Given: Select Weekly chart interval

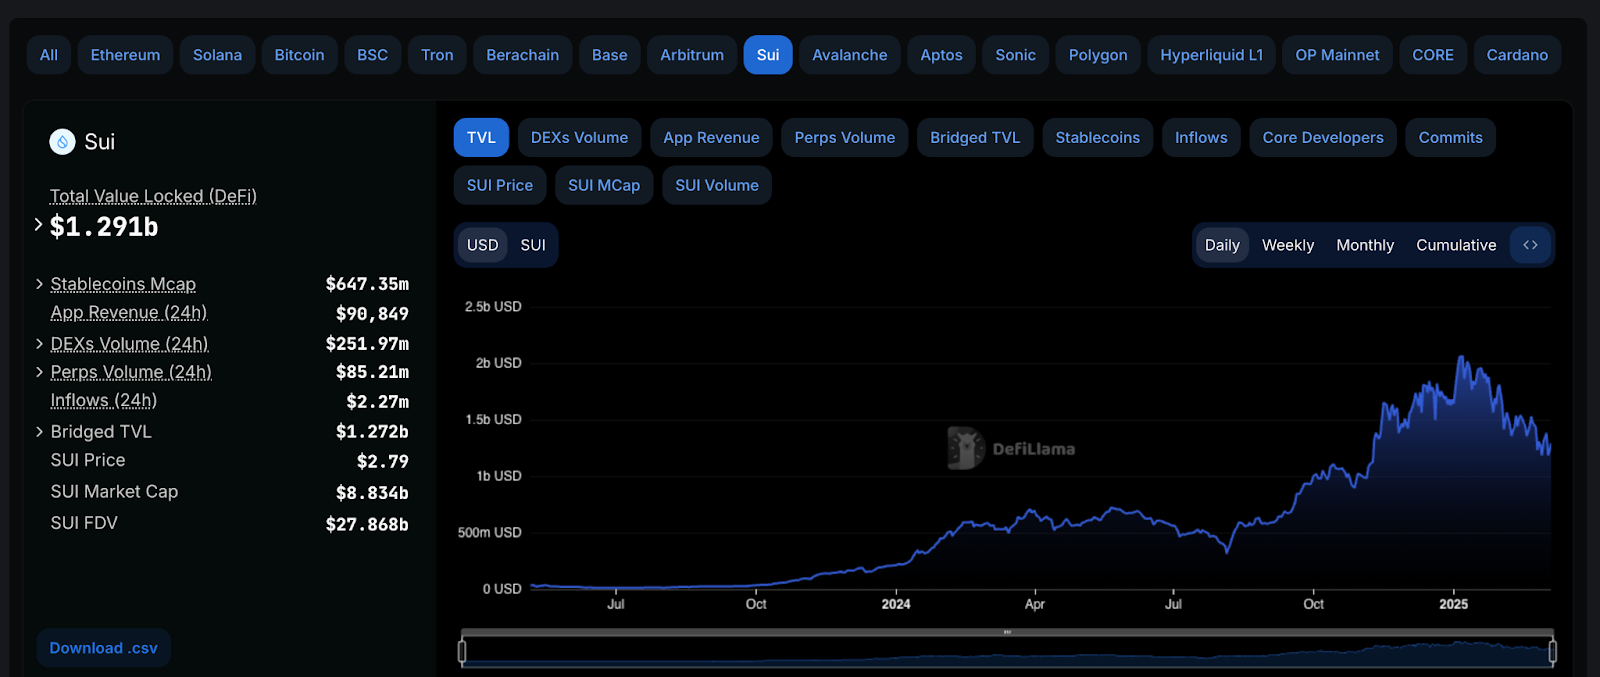Looking at the screenshot, I should tap(1288, 245).
